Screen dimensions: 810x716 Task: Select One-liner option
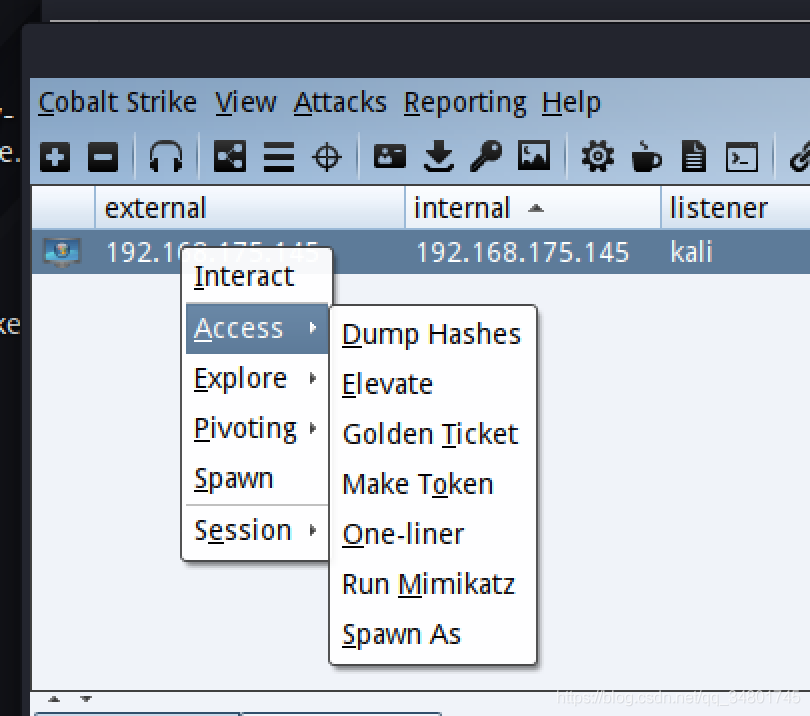click(433, 534)
